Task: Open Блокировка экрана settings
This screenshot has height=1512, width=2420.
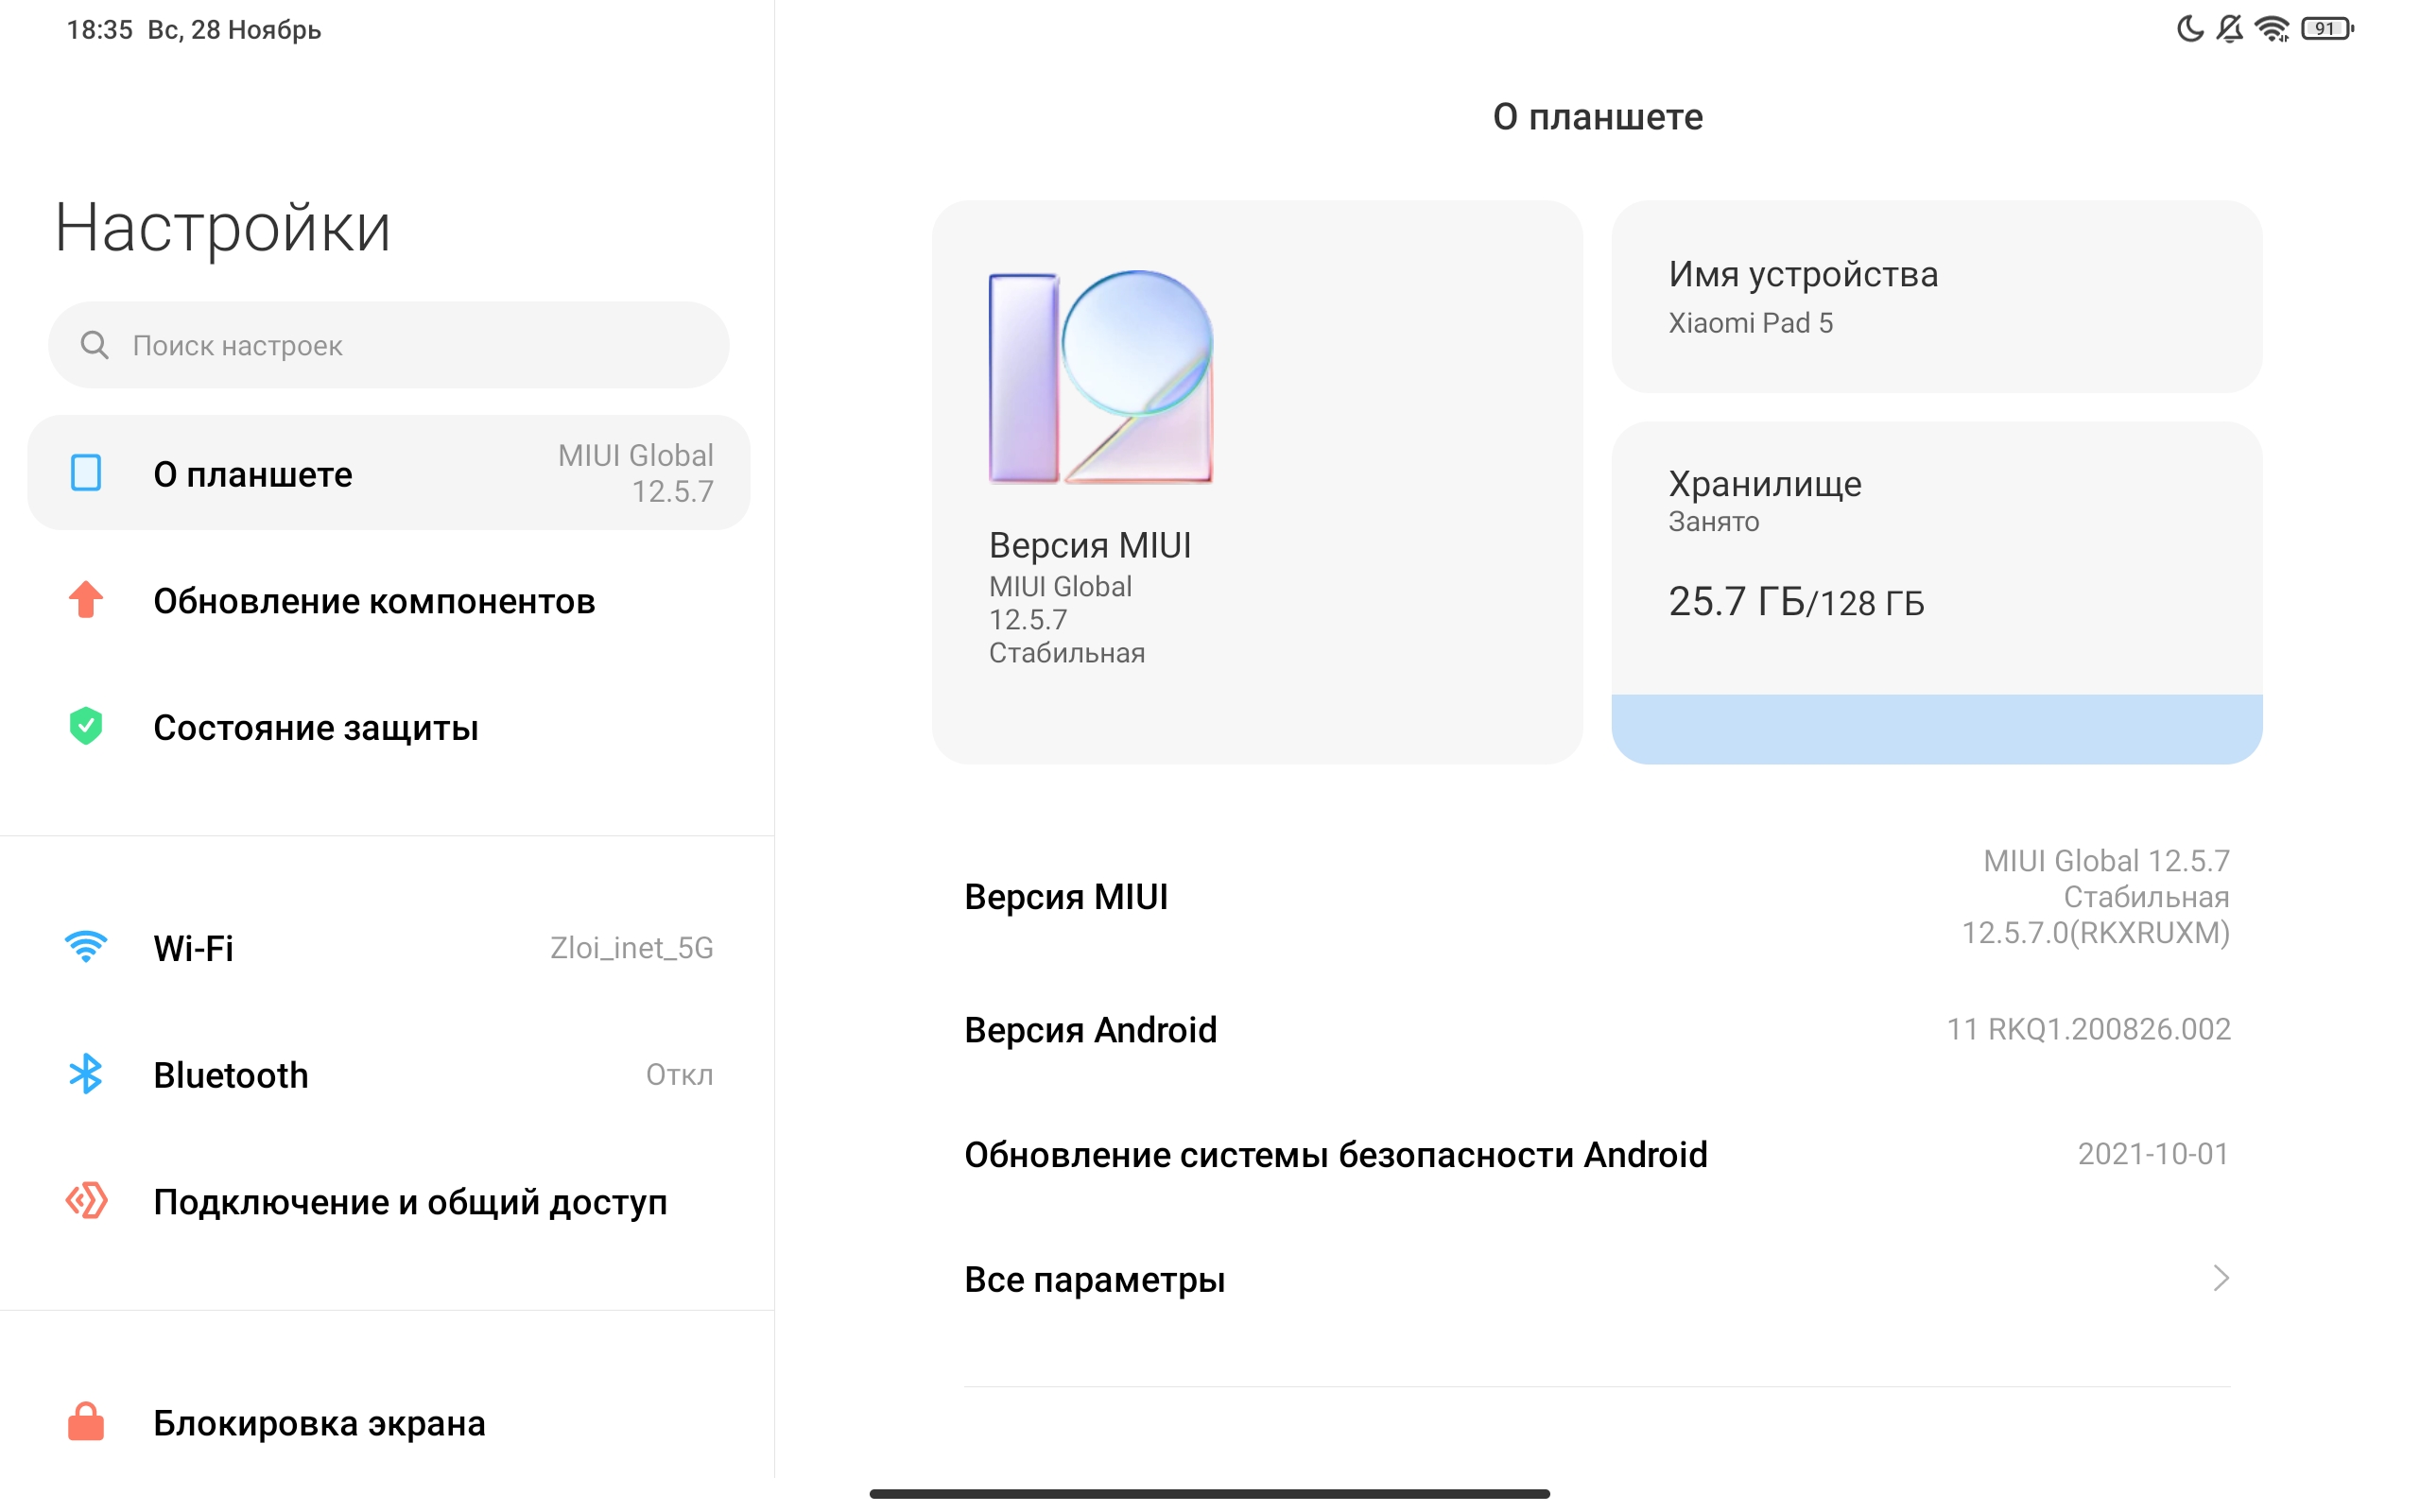Action: click(x=319, y=1423)
